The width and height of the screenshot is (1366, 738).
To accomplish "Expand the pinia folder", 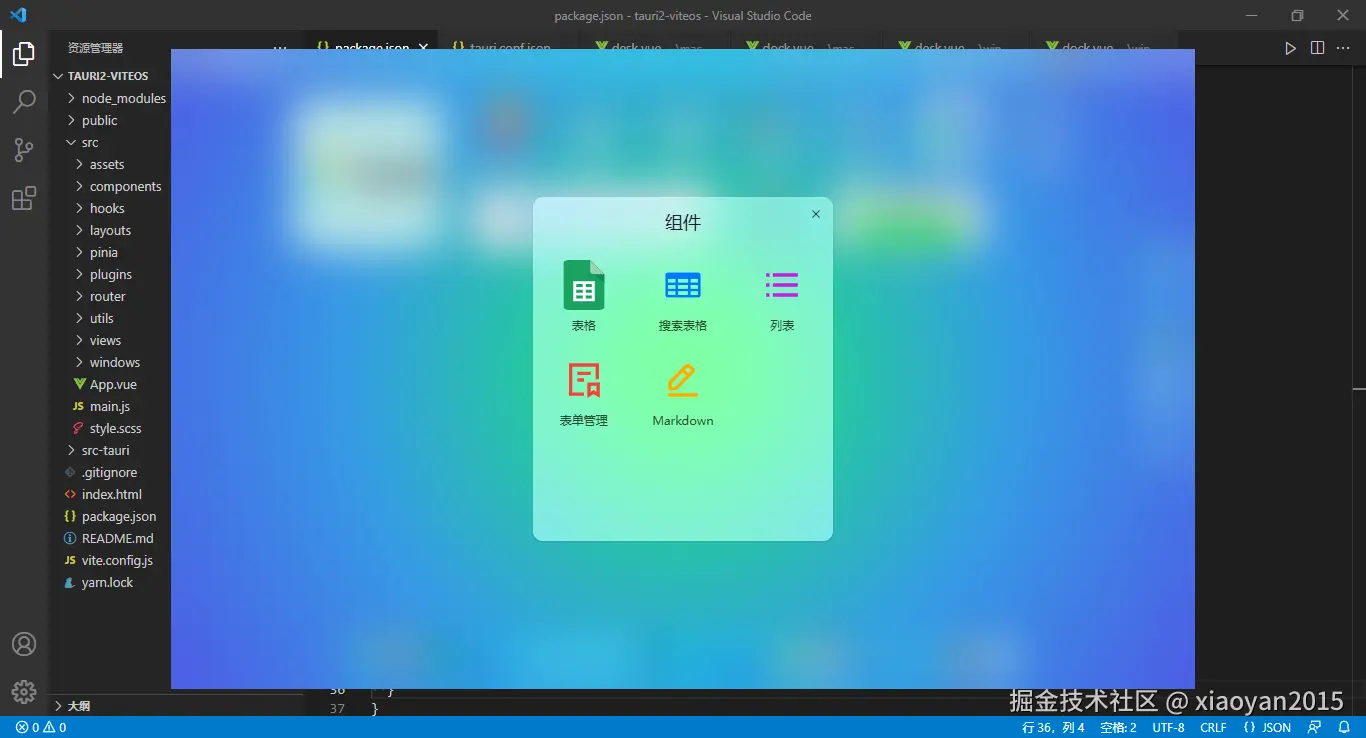I will [x=104, y=252].
